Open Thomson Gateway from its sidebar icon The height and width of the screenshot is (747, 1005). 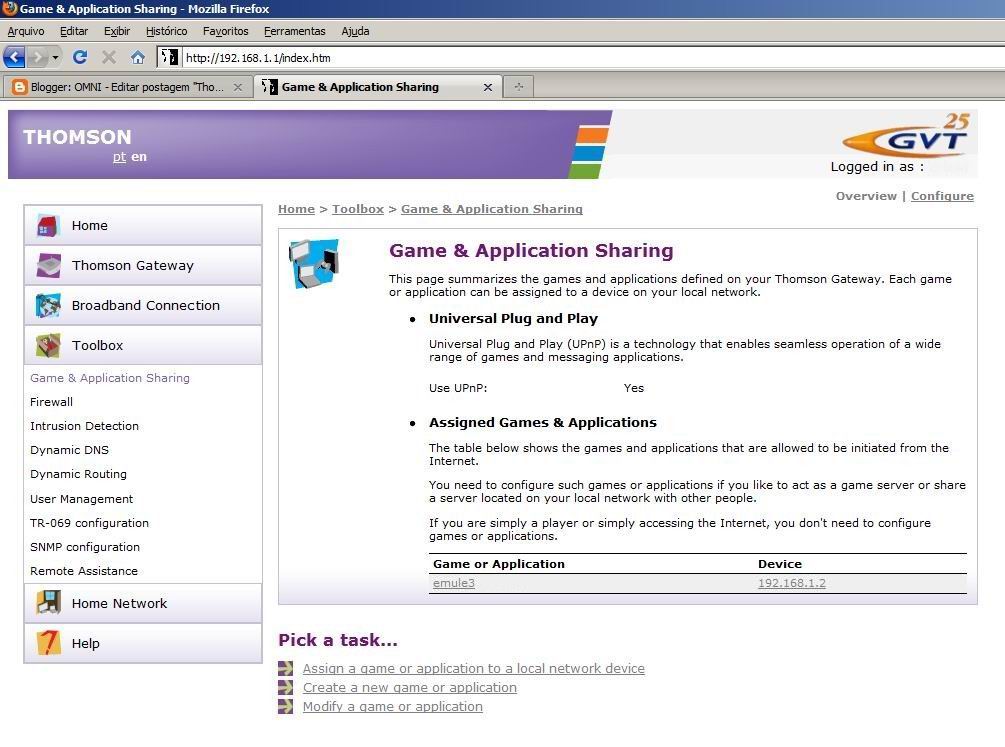(x=48, y=265)
